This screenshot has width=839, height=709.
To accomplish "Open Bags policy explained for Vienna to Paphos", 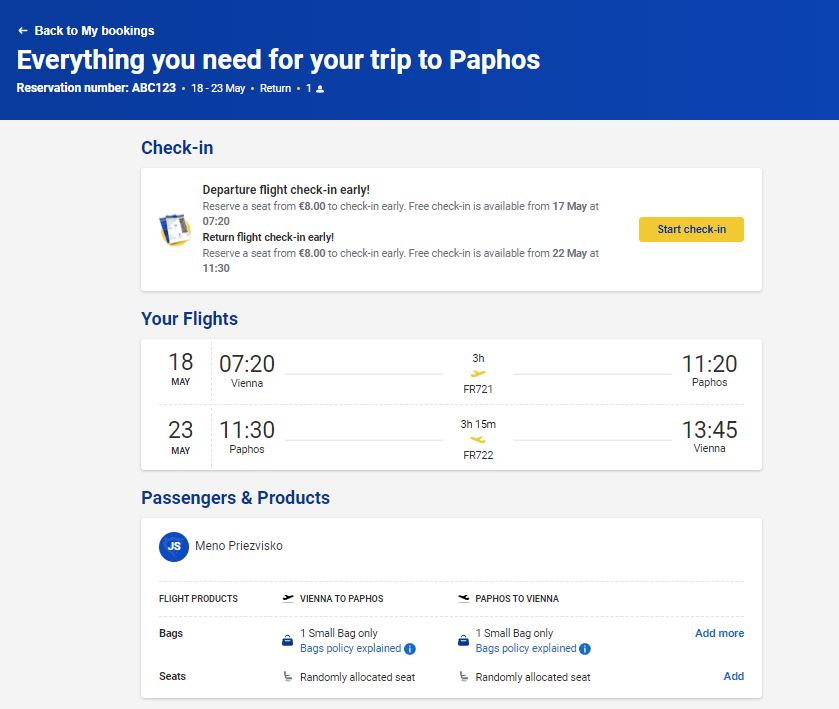I will 350,649.
